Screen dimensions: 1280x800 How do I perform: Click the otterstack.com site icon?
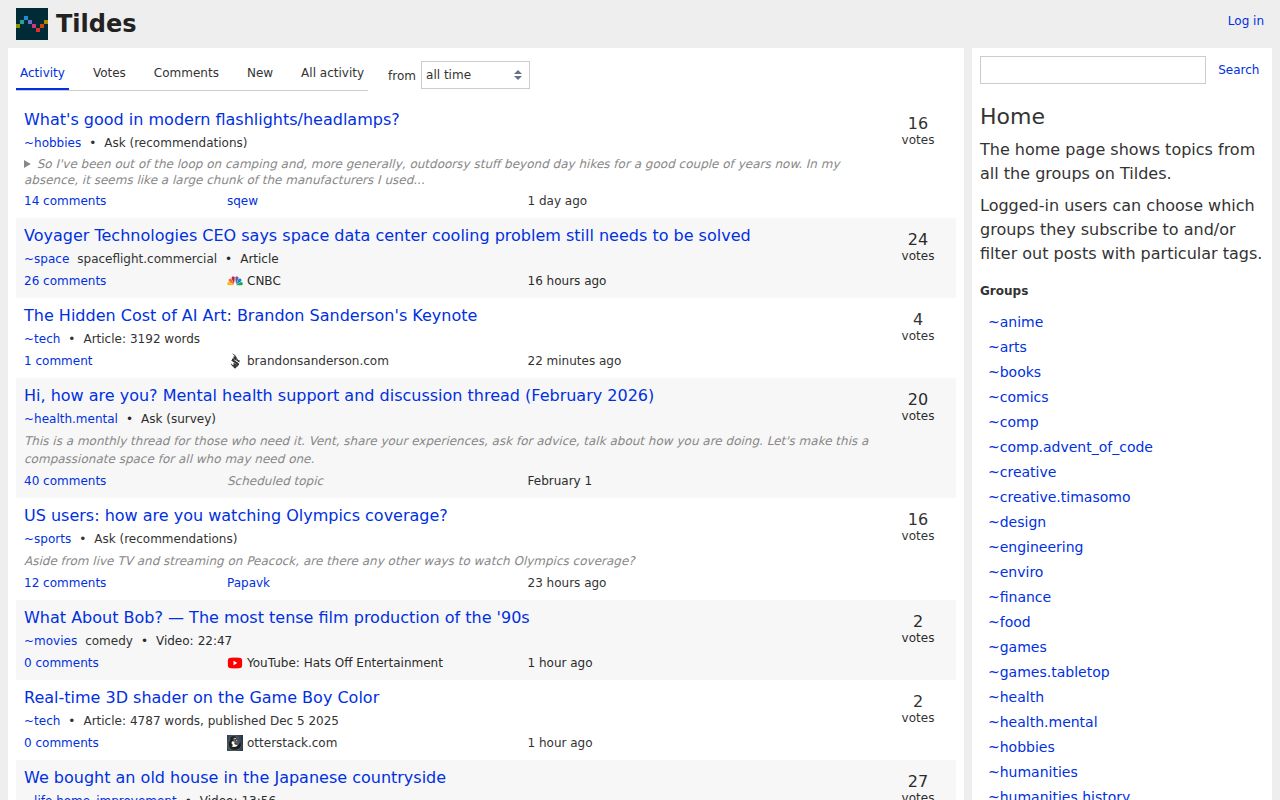tap(233, 742)
